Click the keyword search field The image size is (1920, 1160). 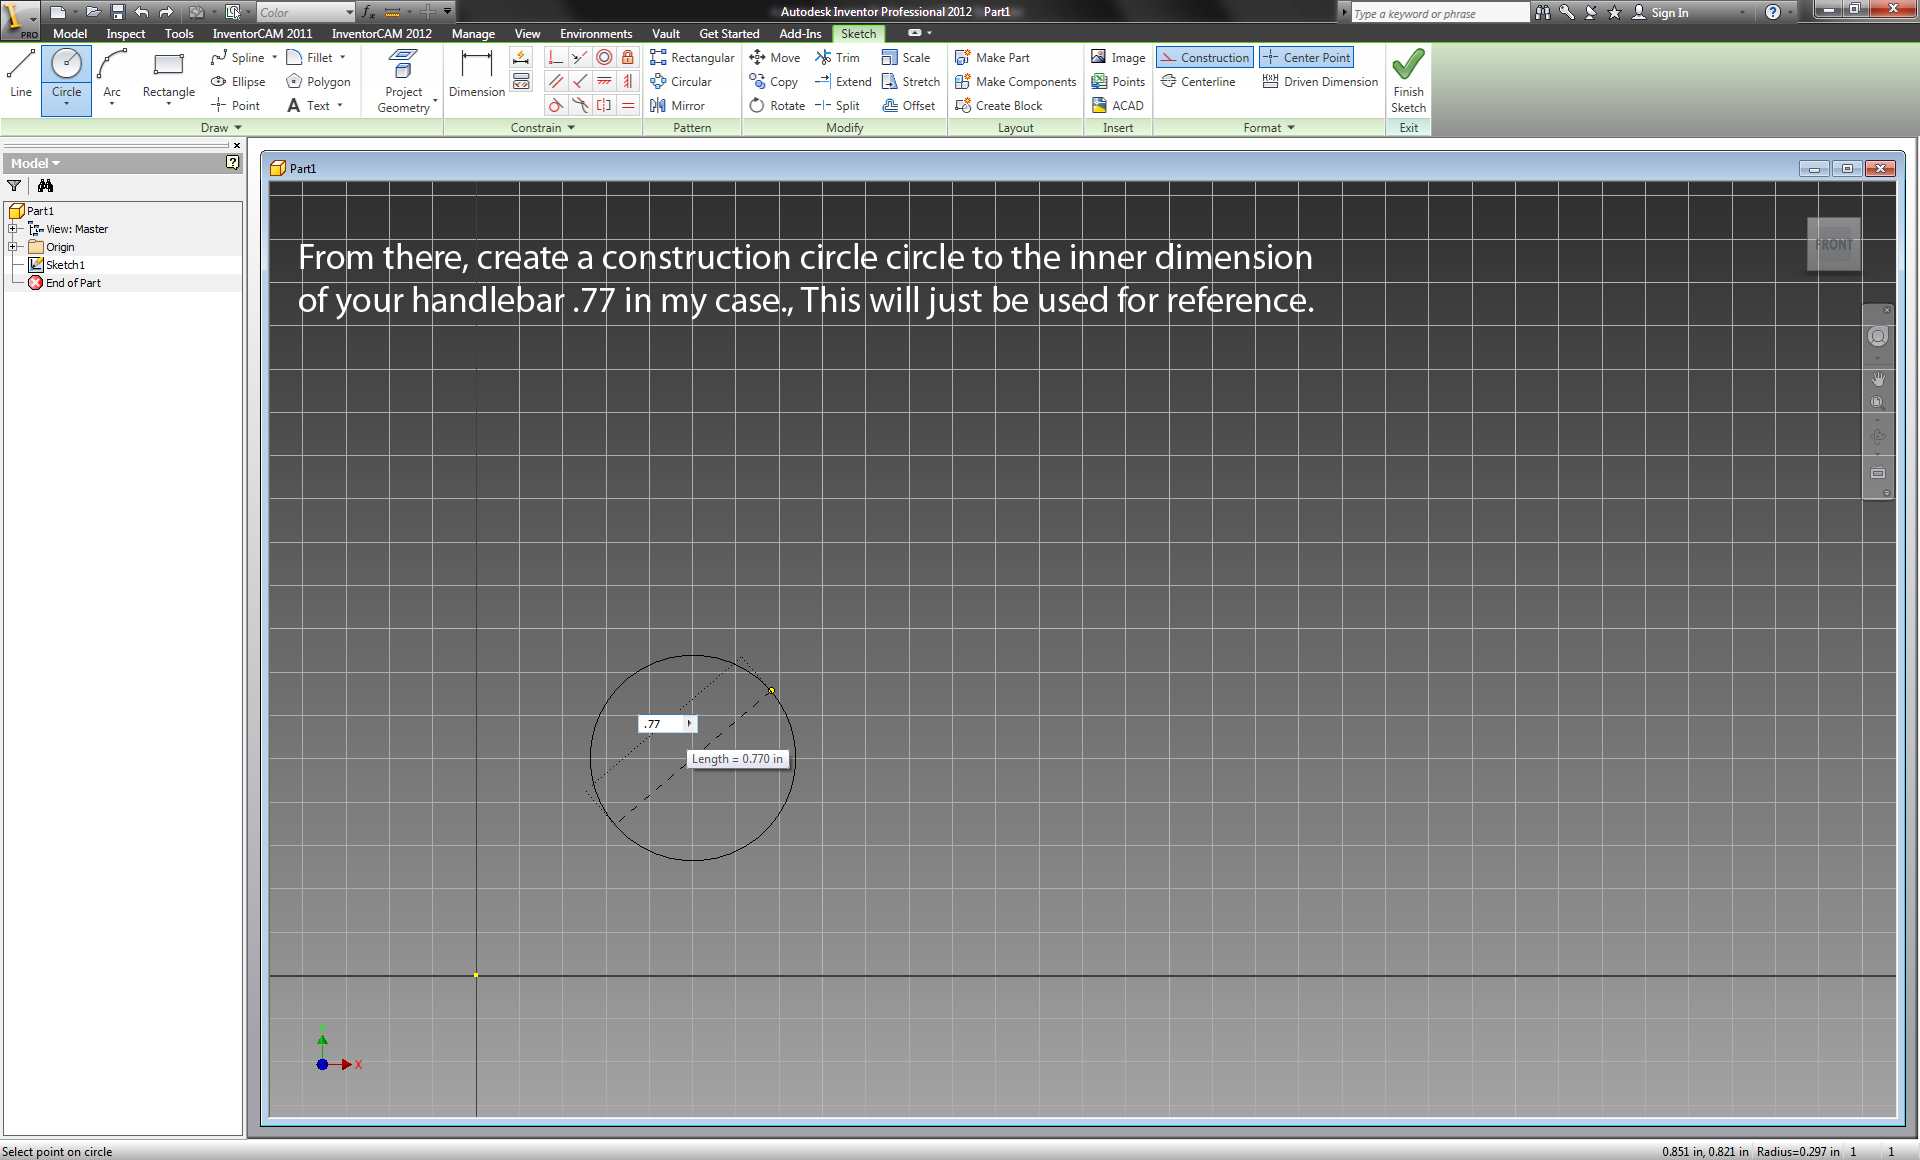coord(1438,13)
